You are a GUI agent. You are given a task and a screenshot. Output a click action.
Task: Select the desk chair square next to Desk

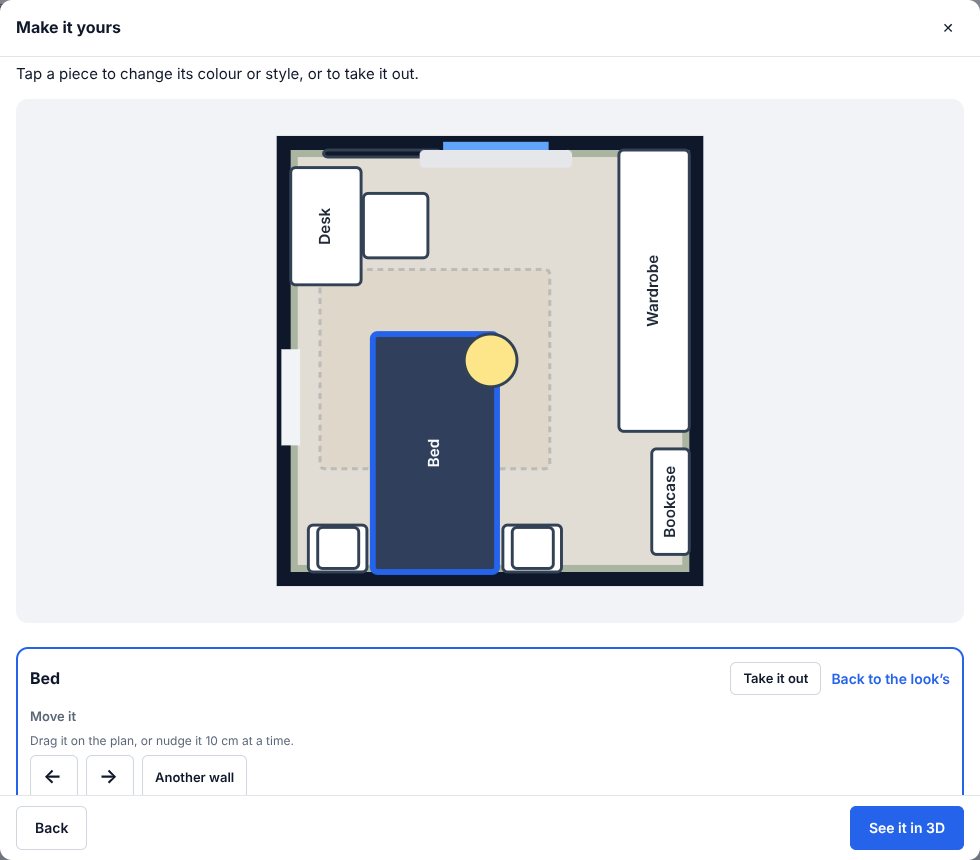click(x=396, y=226)
